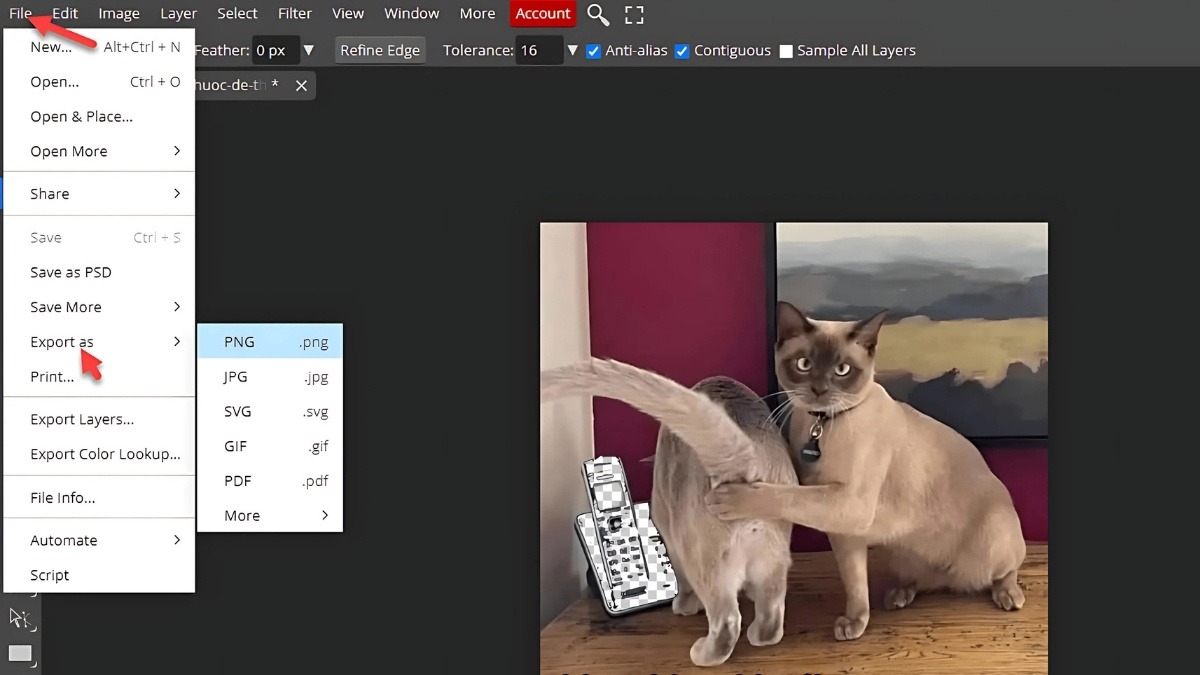Select Print... from the File menu
1200x675 pixels.
(100, 377)
